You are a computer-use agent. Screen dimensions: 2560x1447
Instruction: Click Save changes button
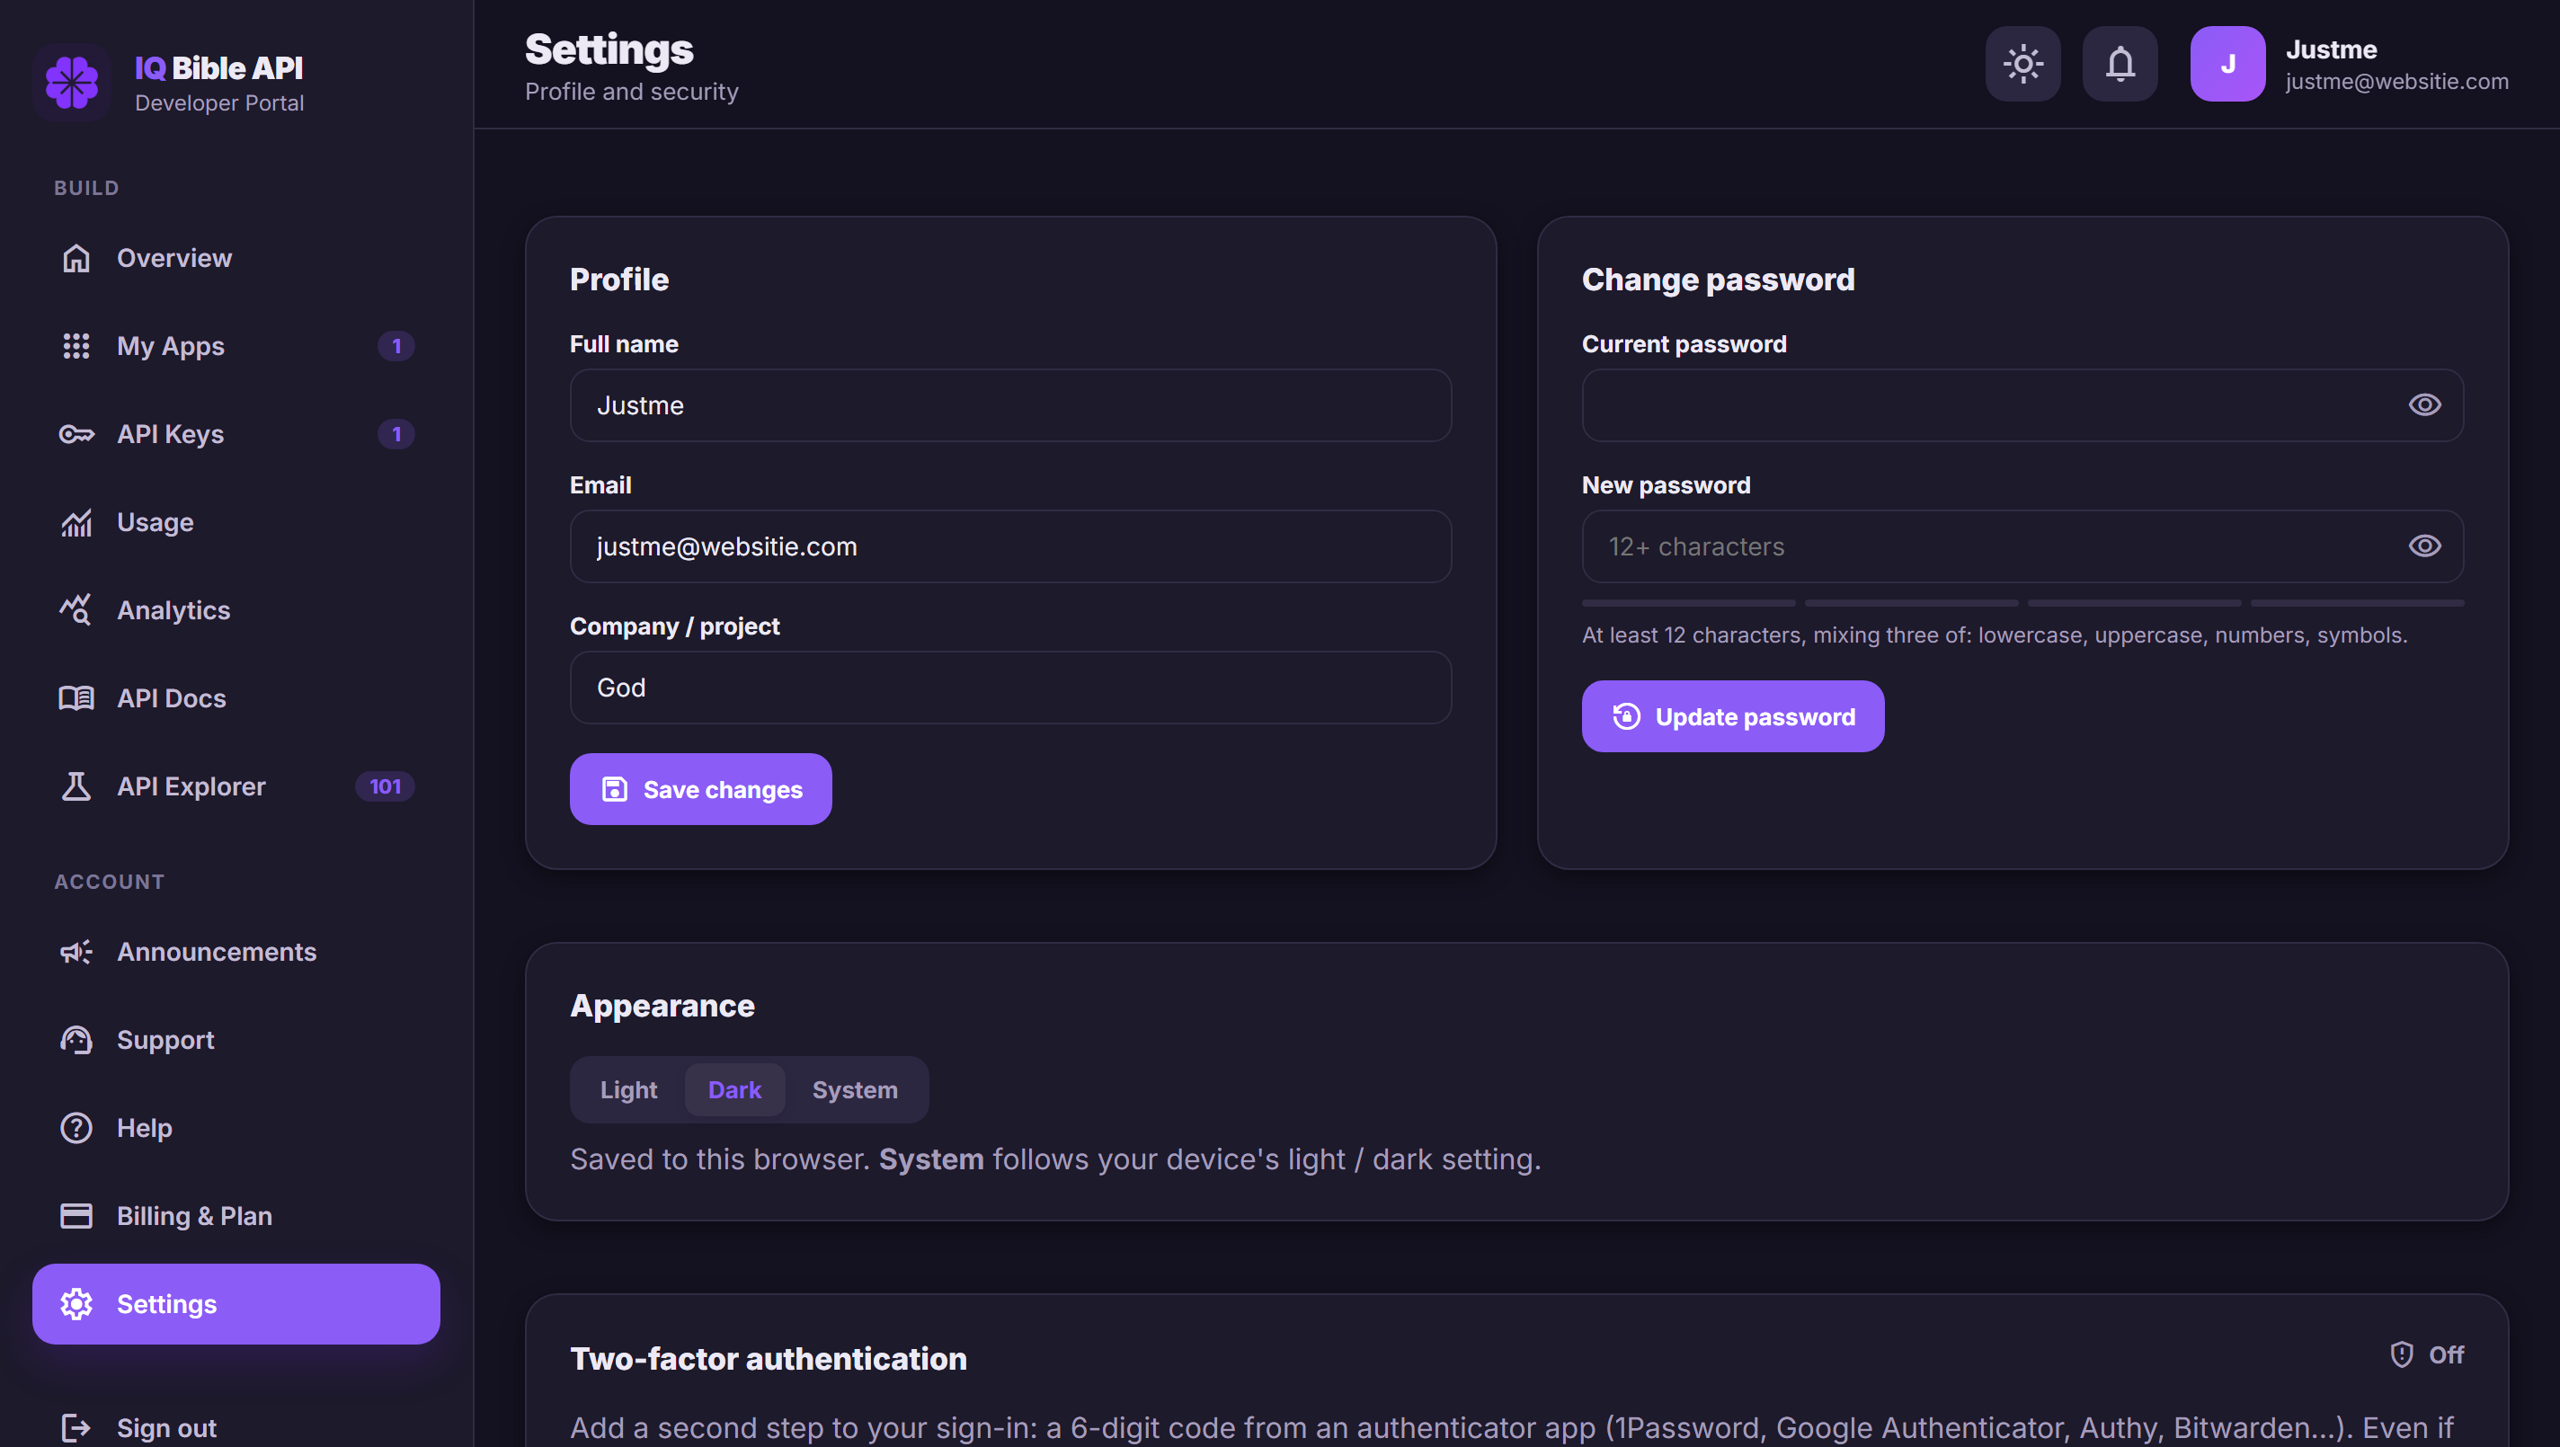[x=701, y=789]
